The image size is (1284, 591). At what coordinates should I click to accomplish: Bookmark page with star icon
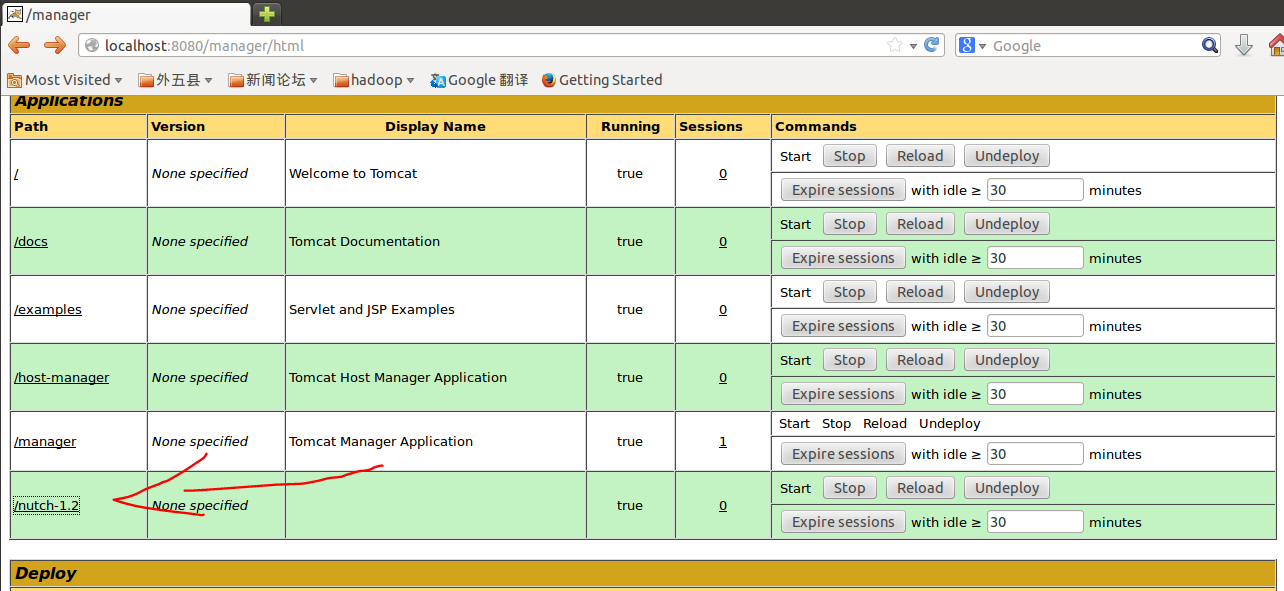click(894, 45)
